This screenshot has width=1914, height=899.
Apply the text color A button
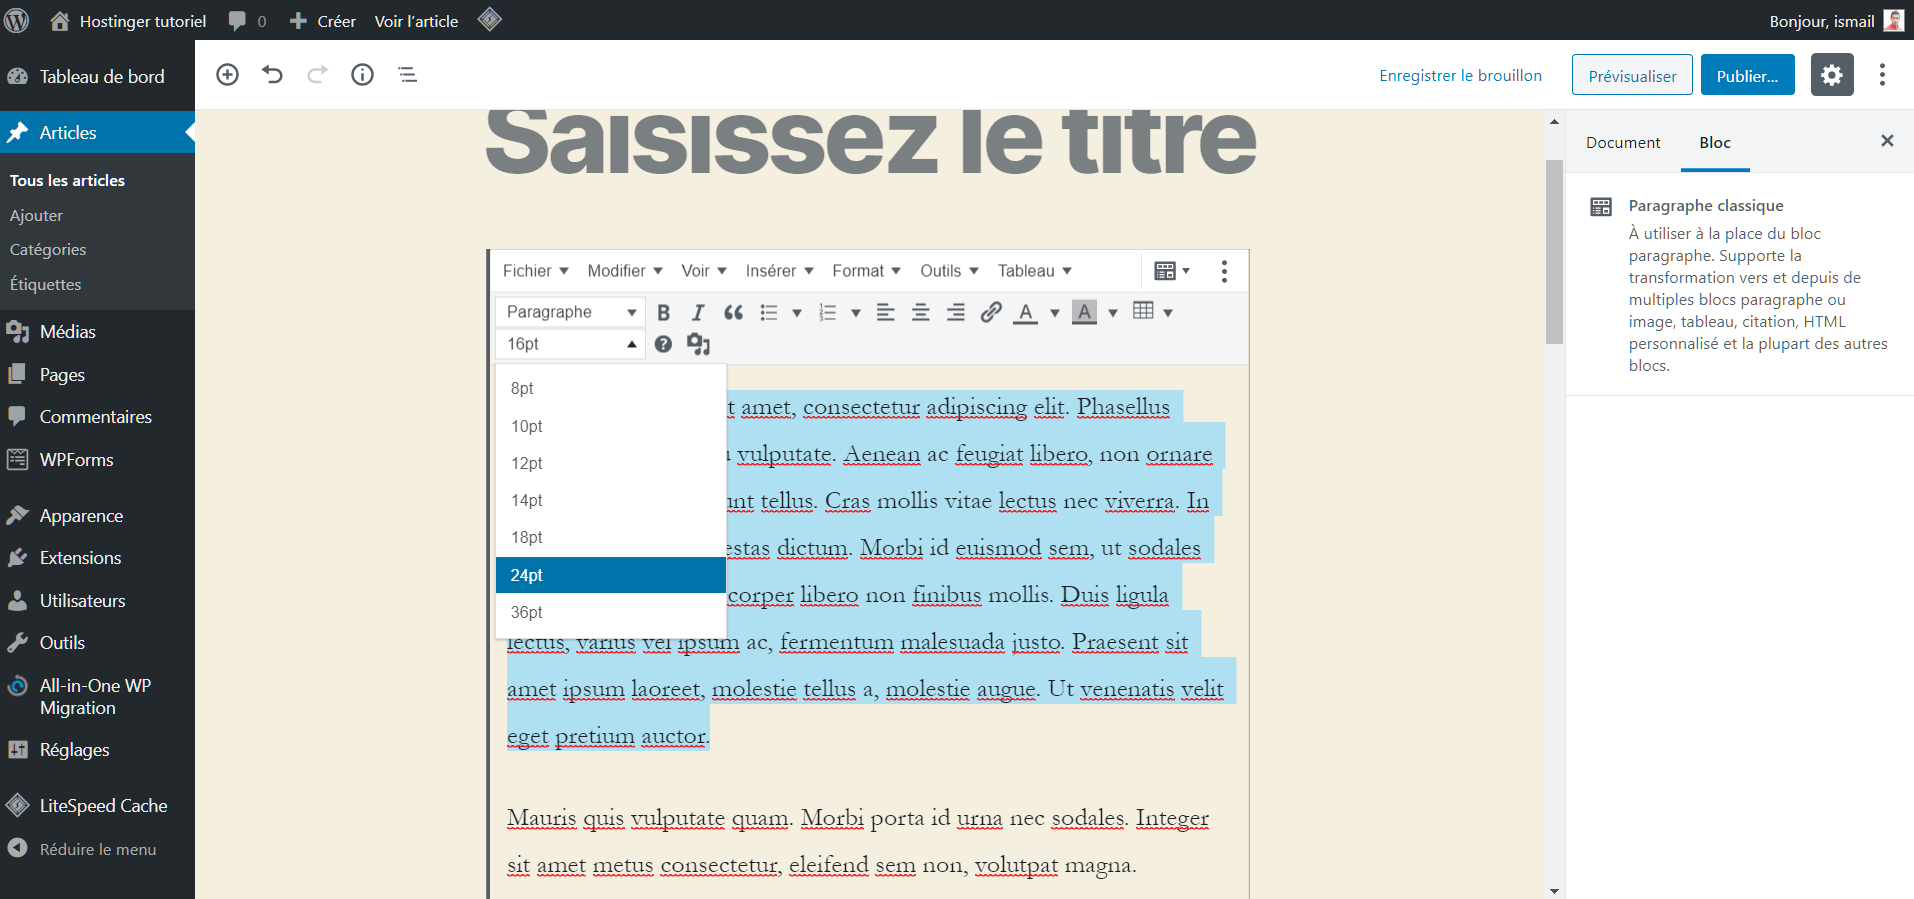(x=1025, y=313)
